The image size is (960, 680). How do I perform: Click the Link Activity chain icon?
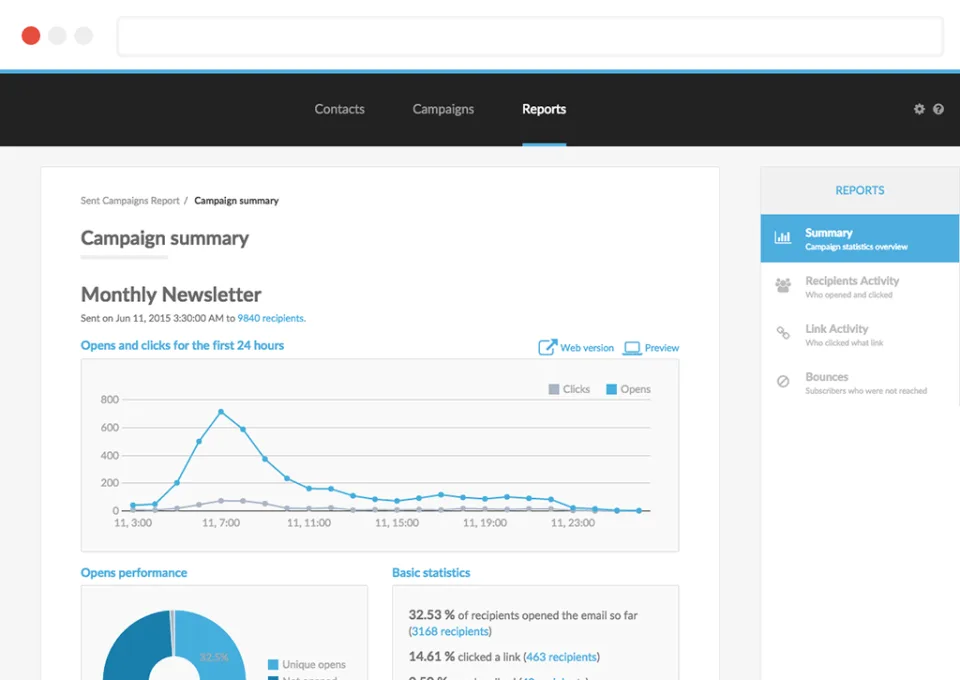(x=782, y=333)
